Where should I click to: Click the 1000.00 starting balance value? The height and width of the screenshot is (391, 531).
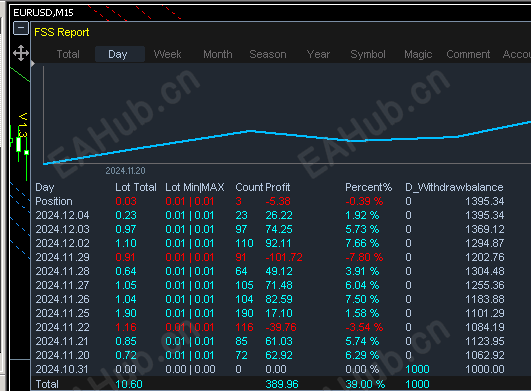(485, 369)
